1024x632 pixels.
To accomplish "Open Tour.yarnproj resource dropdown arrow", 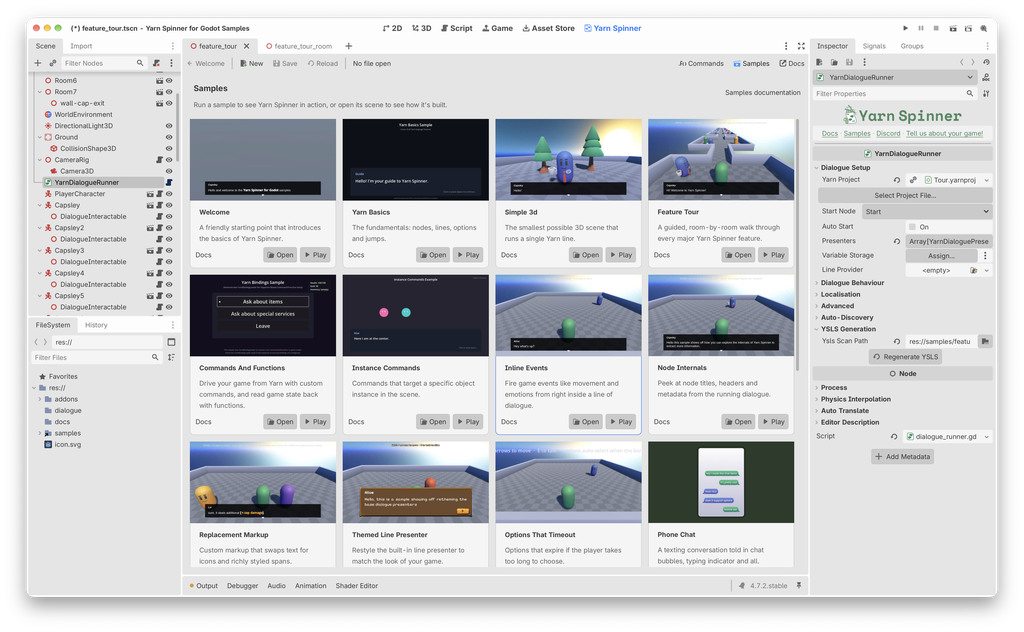I will pyautogui.click(x=986, y=180).
